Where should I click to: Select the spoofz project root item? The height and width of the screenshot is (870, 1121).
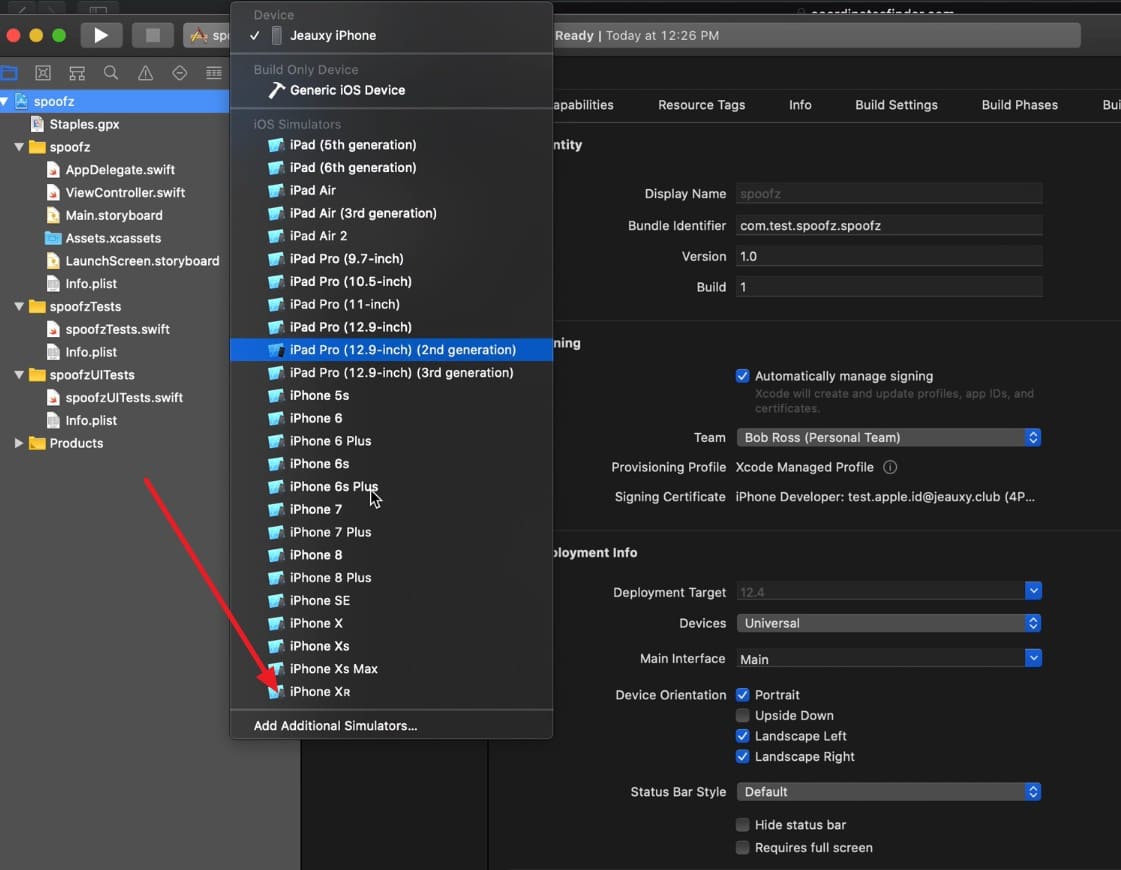coord(114,102)
